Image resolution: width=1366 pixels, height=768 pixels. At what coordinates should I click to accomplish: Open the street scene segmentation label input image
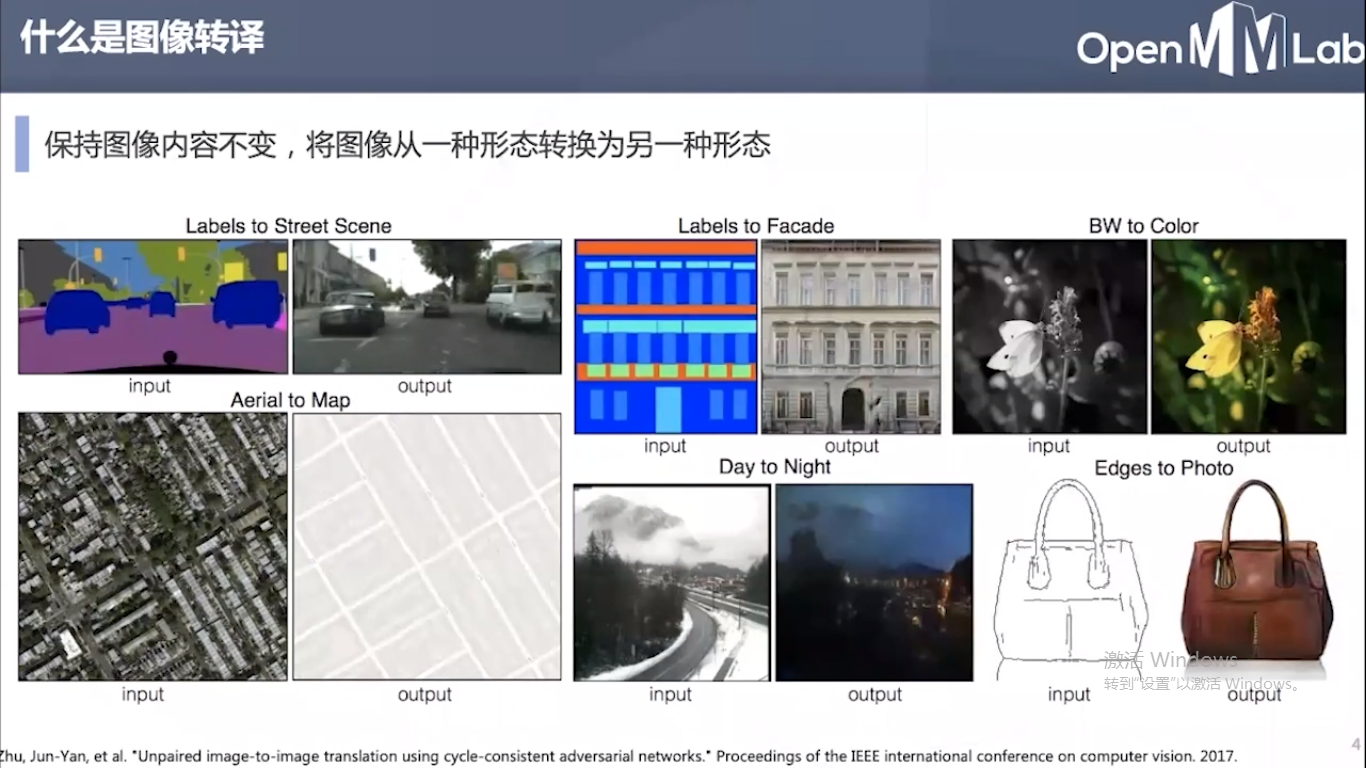153,307
